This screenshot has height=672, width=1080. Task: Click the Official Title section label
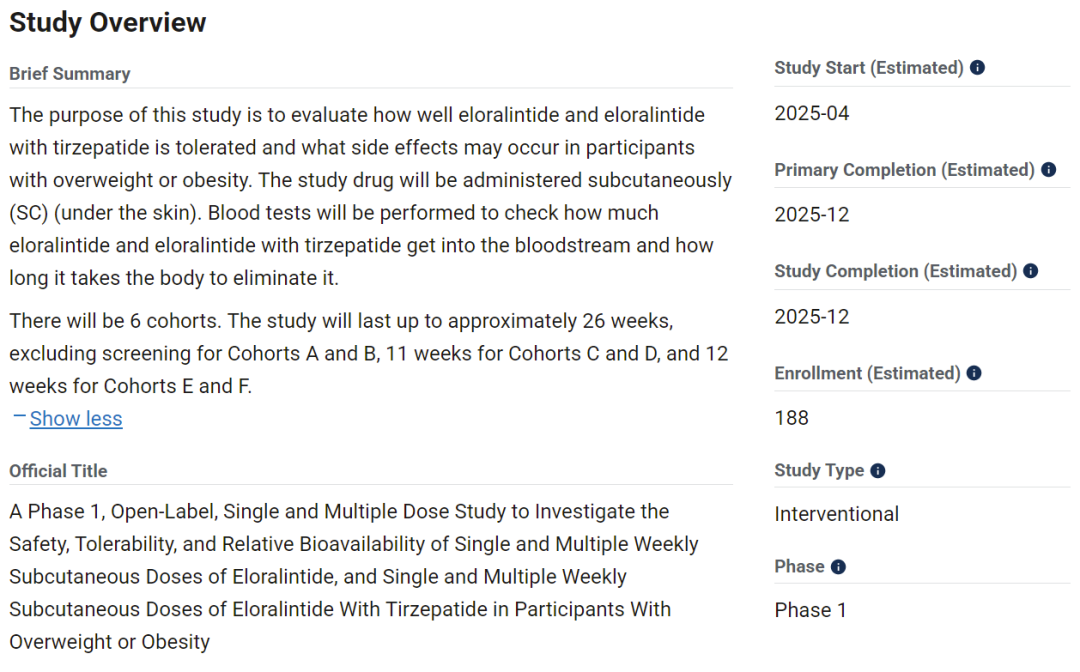coord(58,471)
